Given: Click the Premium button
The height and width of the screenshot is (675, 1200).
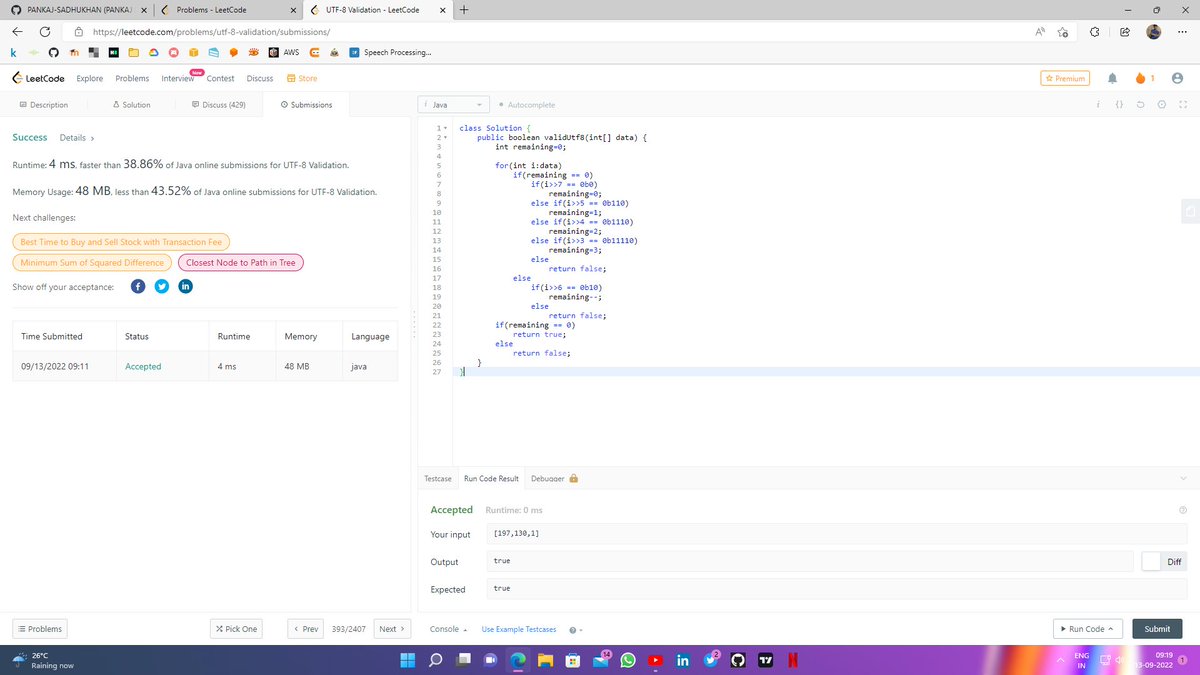Looking at the screenshot, I should 1063,78.
